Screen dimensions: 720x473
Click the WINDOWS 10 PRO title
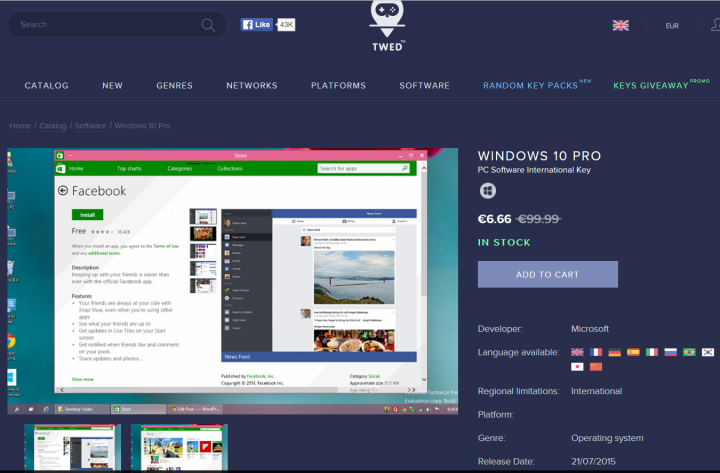tap(539, 156)
